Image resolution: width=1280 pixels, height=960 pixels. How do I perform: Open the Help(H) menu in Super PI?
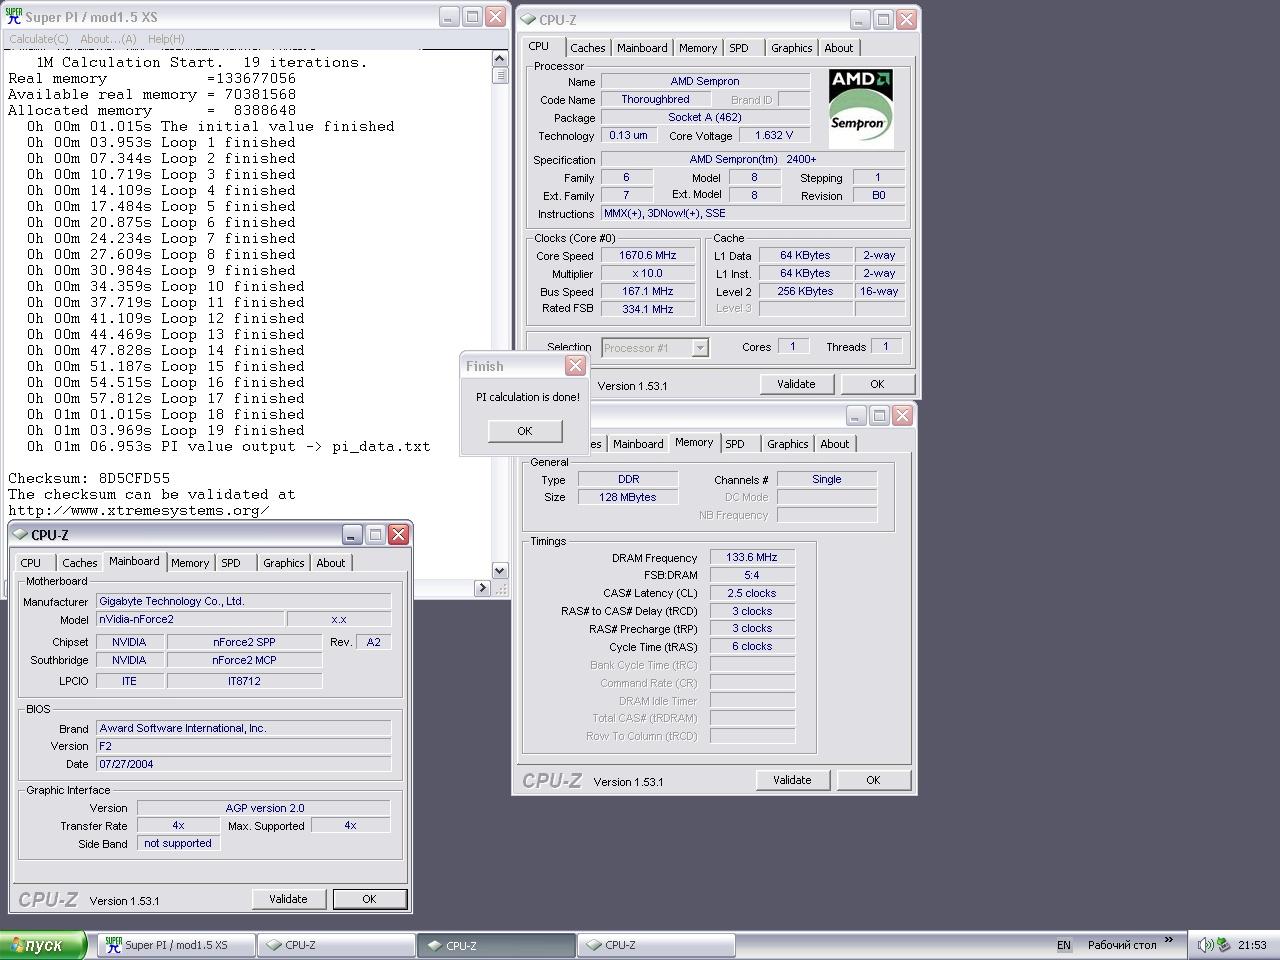click(x=166, y=39)
